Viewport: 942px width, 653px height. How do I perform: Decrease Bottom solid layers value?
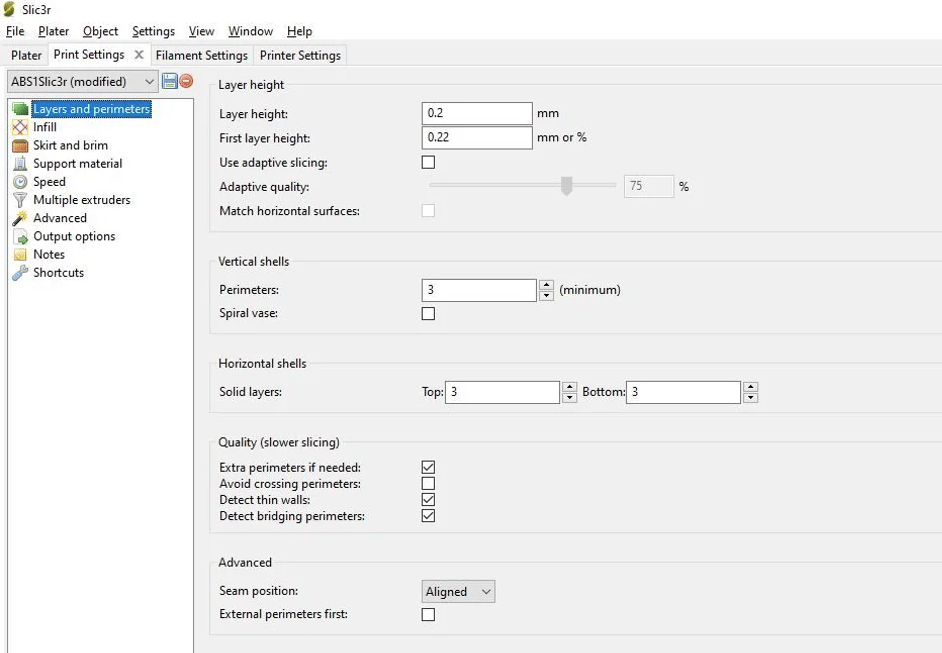pyautogui.click(x=750, y=398)
